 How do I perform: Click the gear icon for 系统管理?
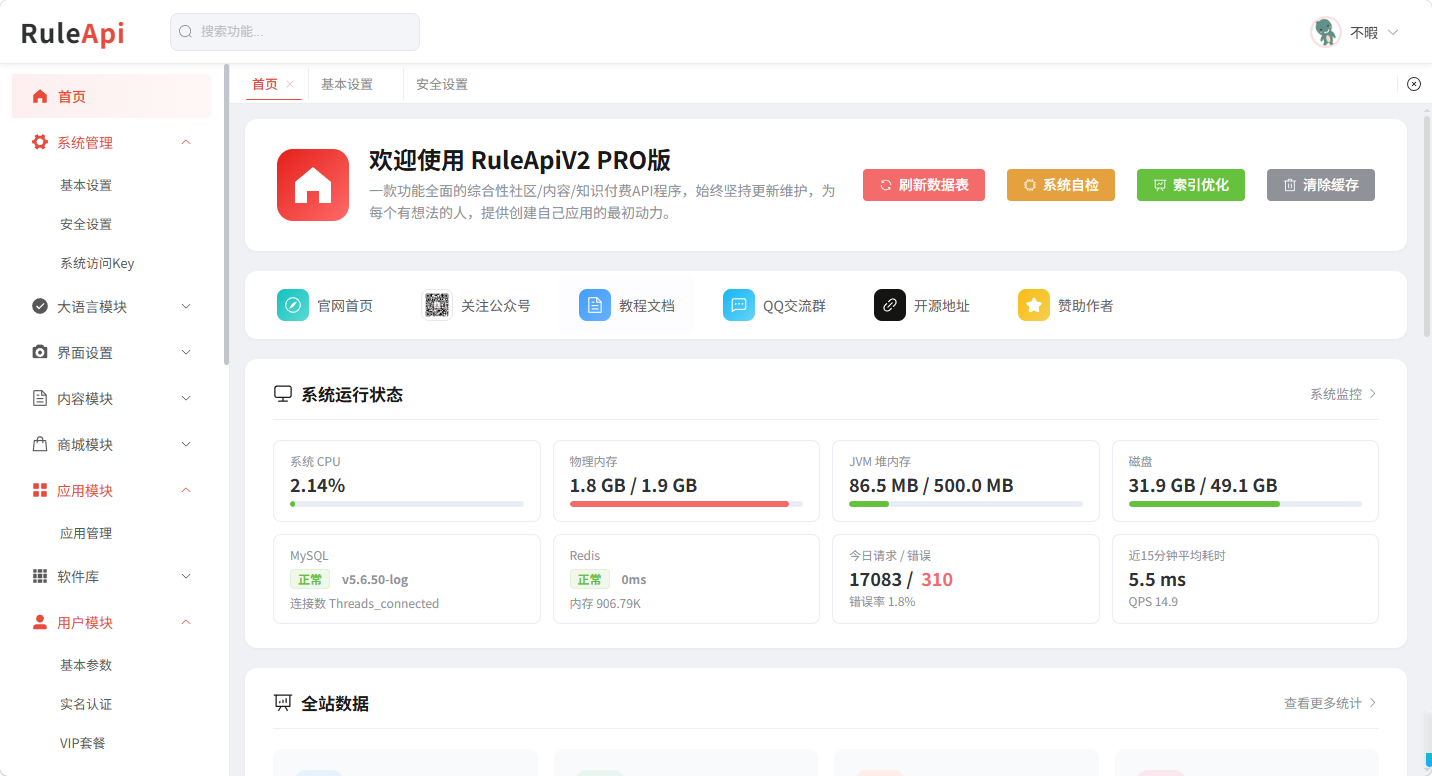[x=40, y=143]
